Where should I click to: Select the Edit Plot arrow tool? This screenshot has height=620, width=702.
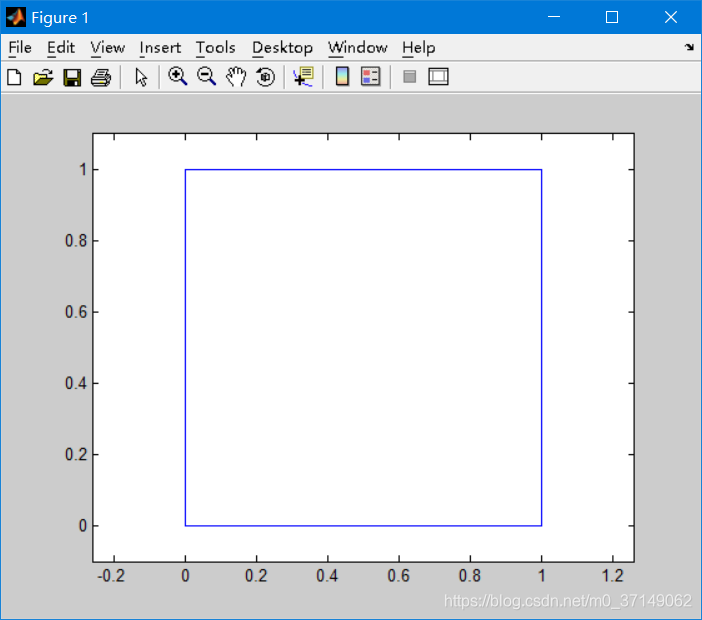click(141, 77)
